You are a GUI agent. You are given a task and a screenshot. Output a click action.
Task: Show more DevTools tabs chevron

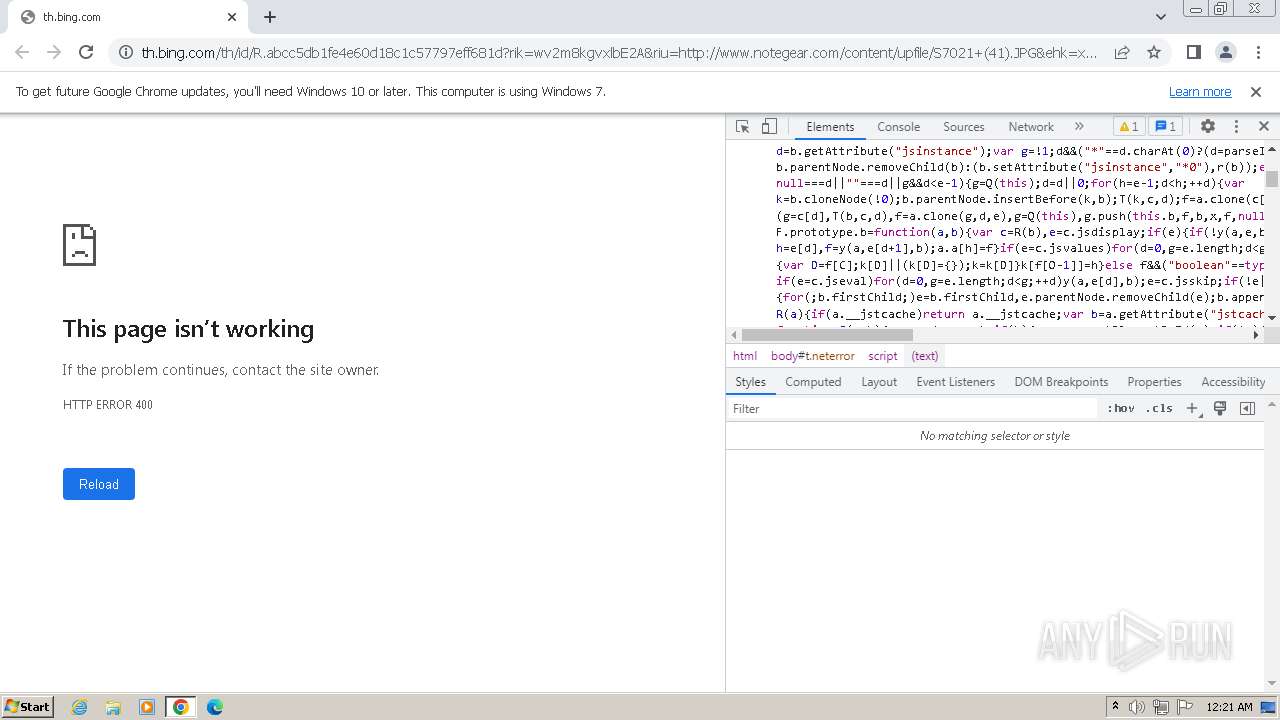[x=1079, y=127]
